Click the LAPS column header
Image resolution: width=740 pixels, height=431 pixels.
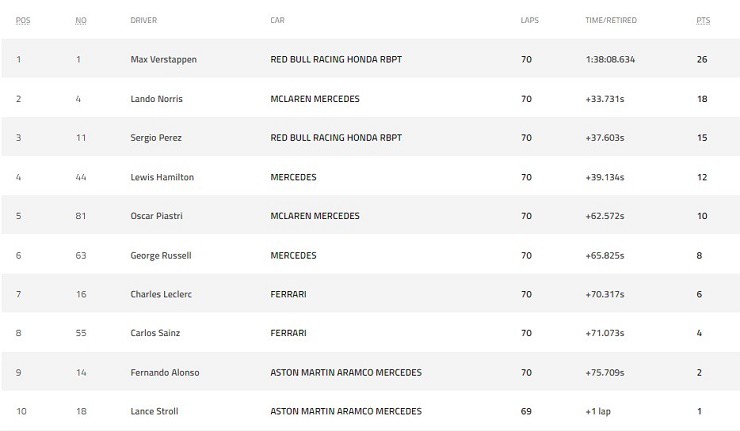tap(530, 20)
